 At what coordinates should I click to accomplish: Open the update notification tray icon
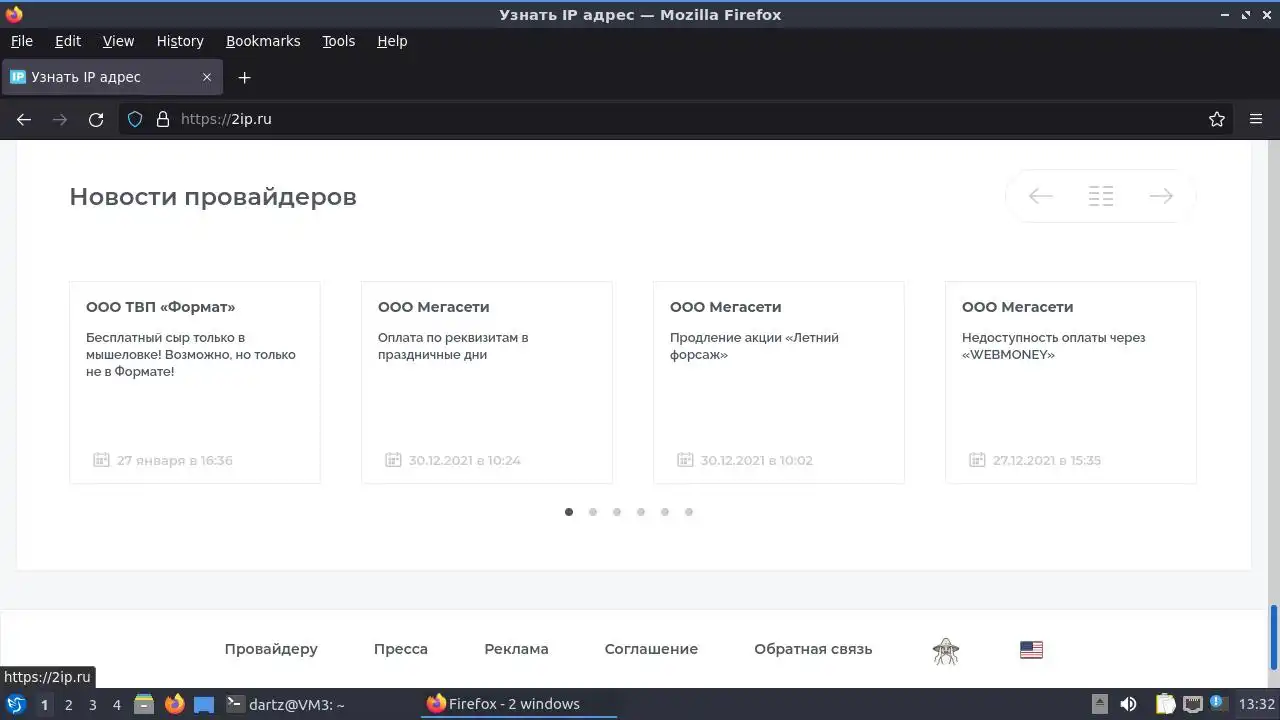pos(1217,703)
